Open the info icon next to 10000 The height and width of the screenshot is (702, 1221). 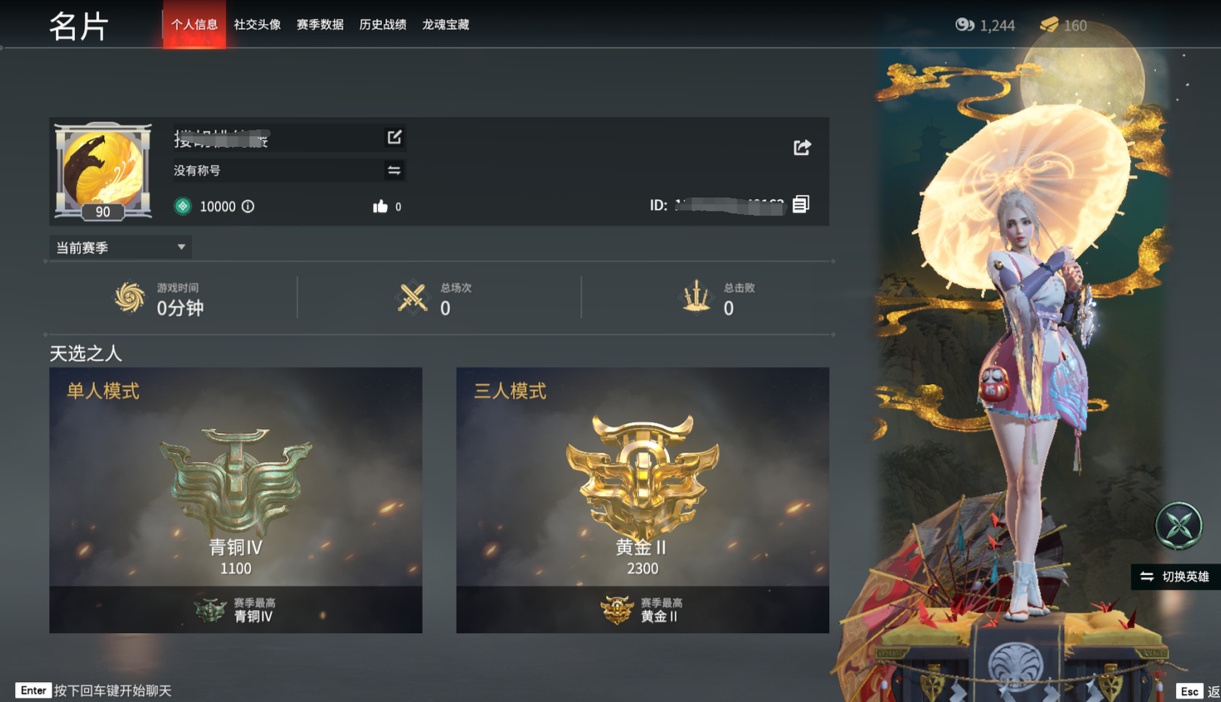[248, 206]
